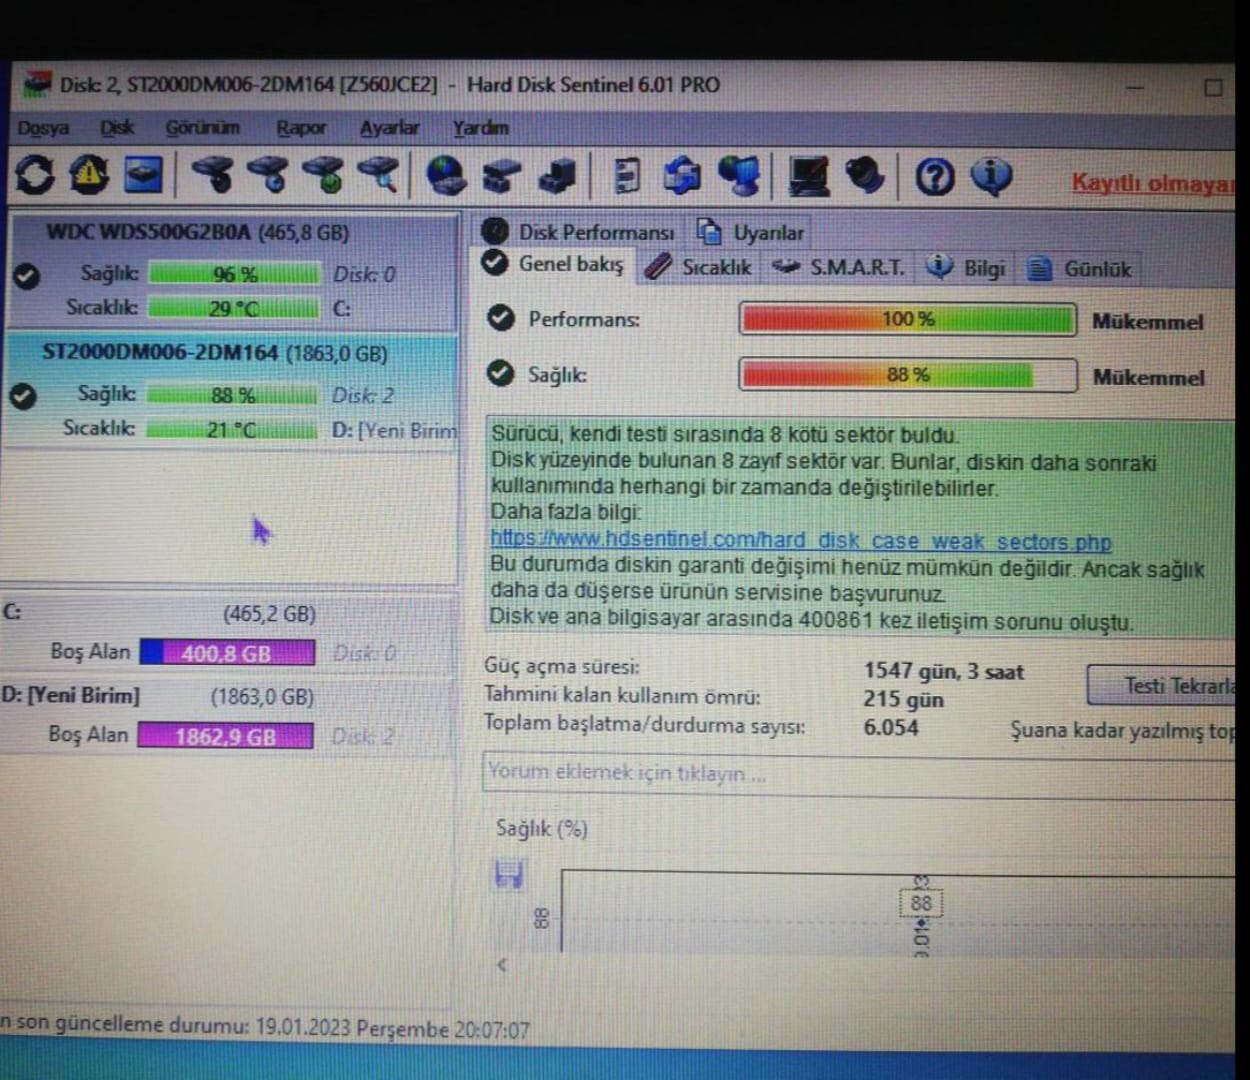Screen dimensions: 1250x1080
Task: Click the WDC disk 29 °C temperature bar
Action: [234, 308]
